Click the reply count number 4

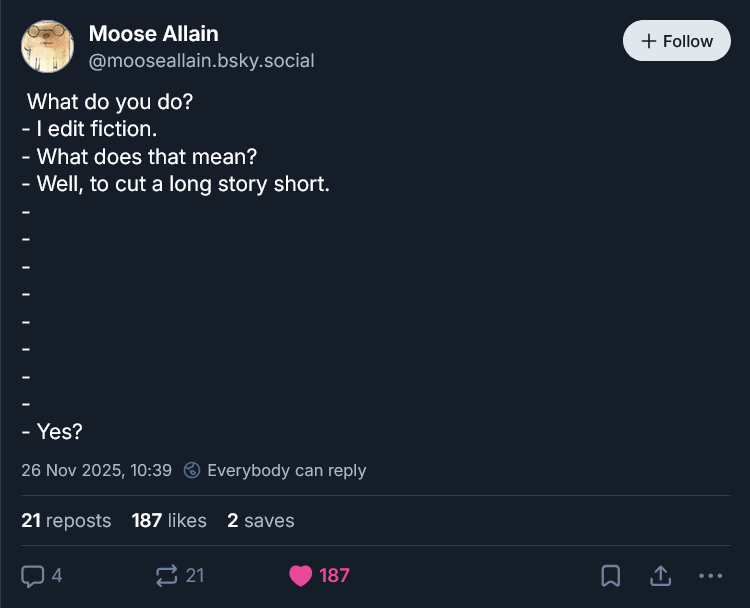pos(57,575)
